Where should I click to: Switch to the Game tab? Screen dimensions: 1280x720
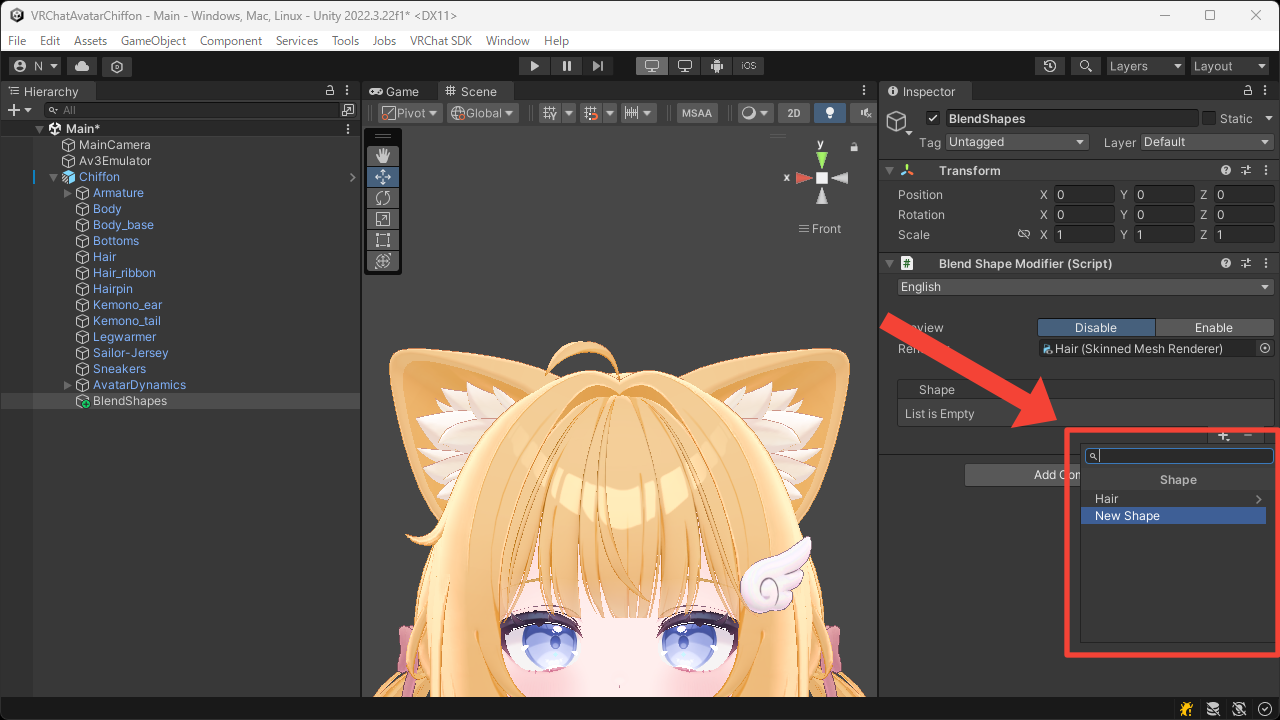[396, 91]
